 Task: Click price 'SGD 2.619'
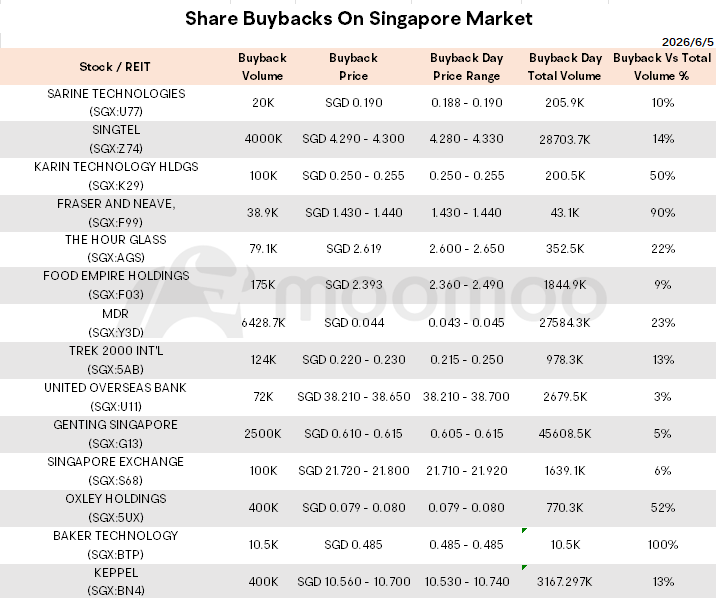[x=353, y=249]
